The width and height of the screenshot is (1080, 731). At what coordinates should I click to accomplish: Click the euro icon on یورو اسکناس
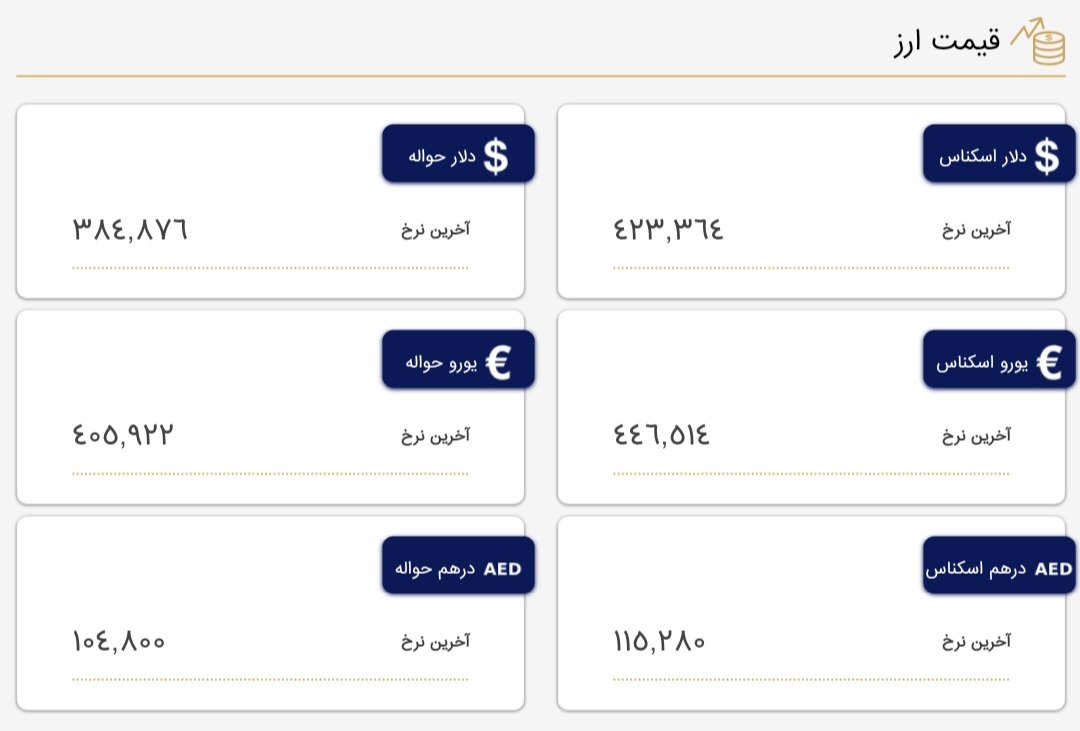(x=1048, y=362)
